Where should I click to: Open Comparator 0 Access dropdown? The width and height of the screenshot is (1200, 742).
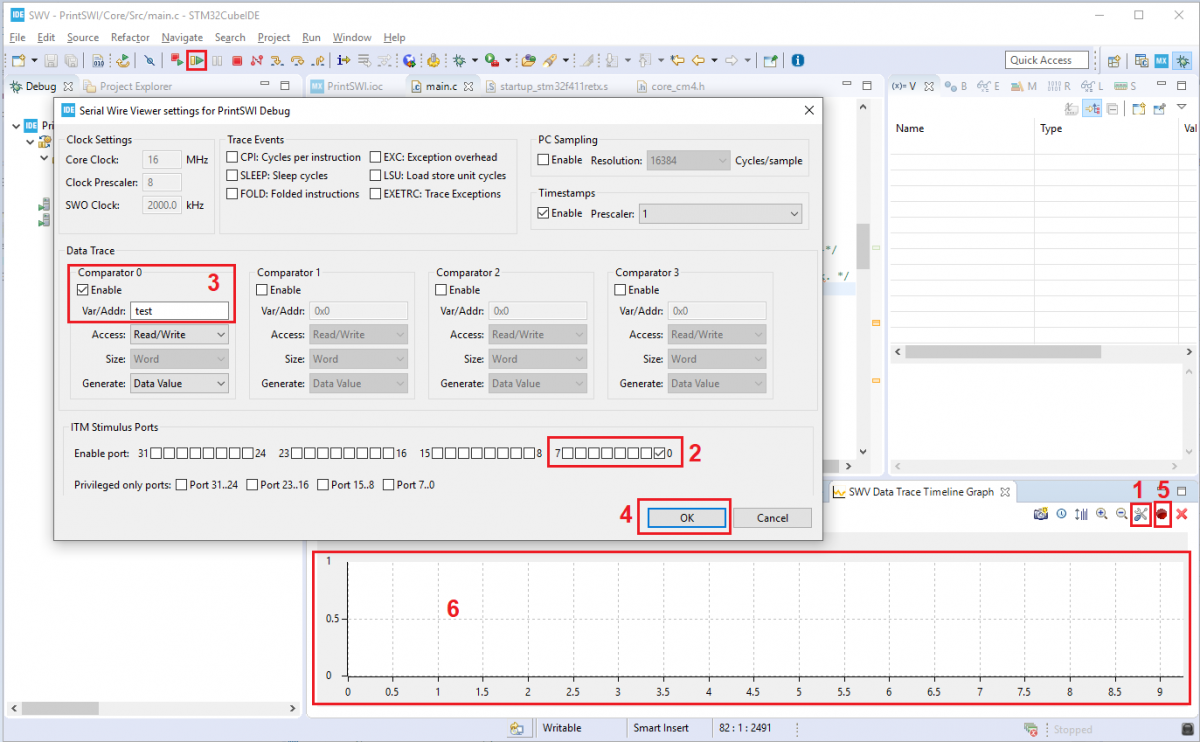180,335
